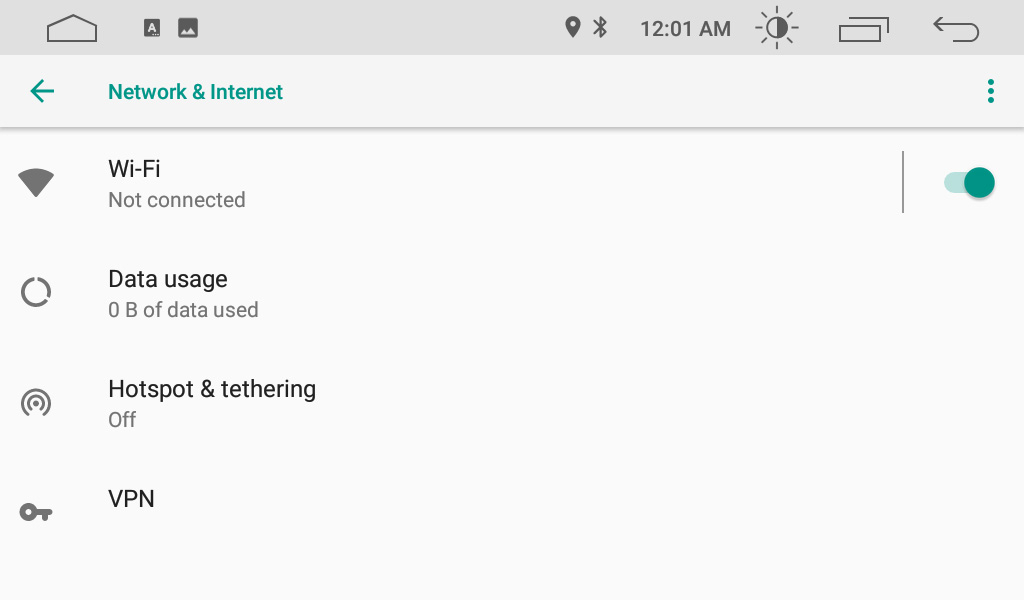Open the brightness adjustment icon
The image size is (1024, 600).
[777, 27]
